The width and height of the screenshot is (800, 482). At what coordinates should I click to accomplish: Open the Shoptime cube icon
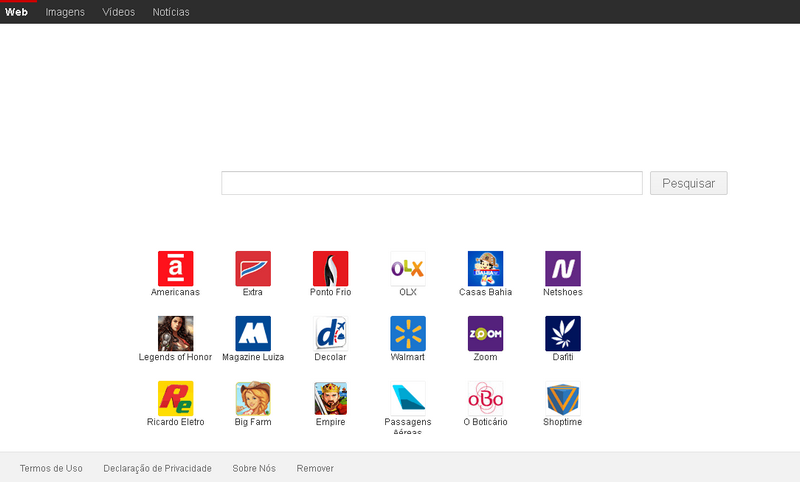(563, 398)
